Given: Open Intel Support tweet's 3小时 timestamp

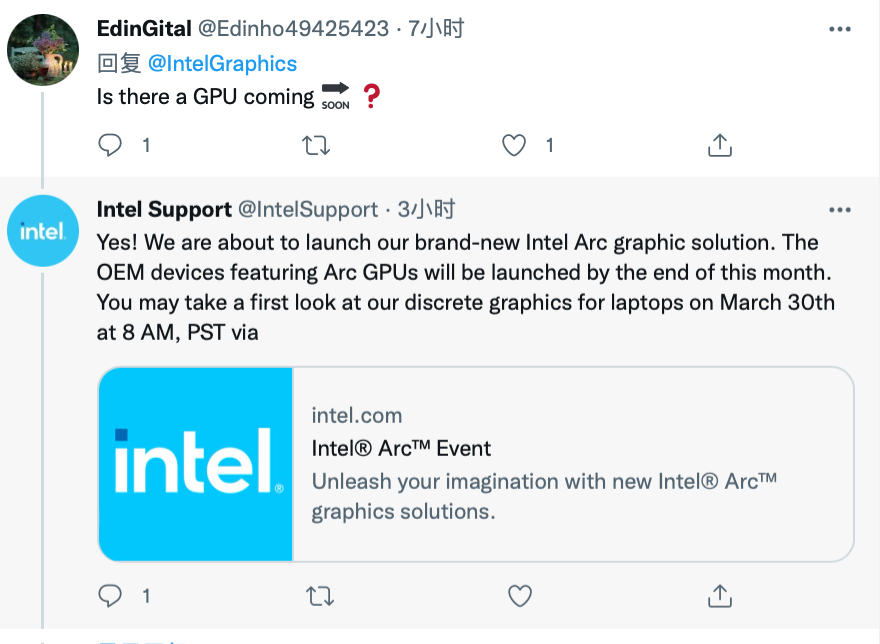Looking at the screenshot, I should (426, 210).
